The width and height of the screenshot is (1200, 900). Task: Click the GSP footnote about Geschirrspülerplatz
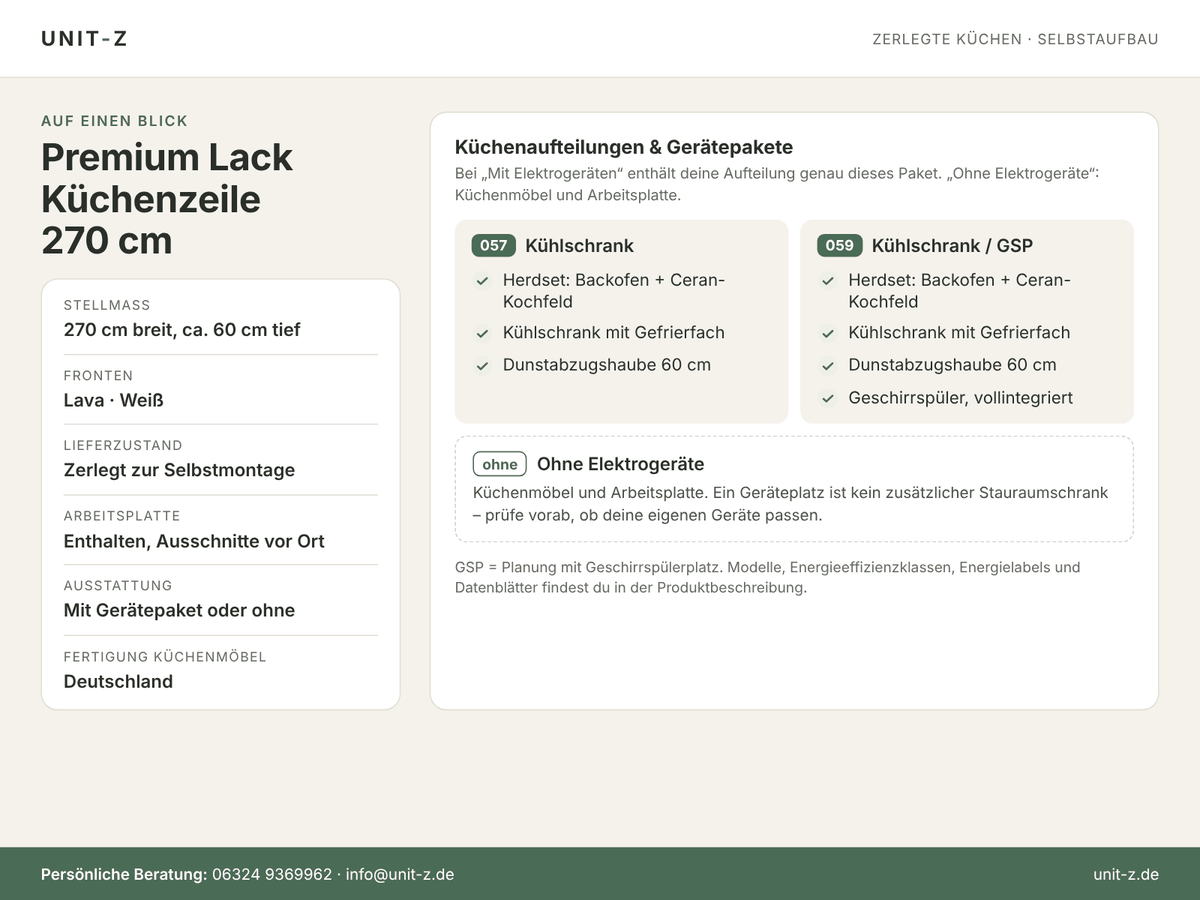point(768,577)
